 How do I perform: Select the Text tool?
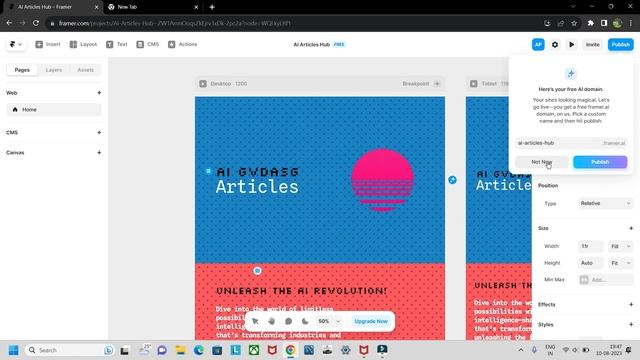117,44
